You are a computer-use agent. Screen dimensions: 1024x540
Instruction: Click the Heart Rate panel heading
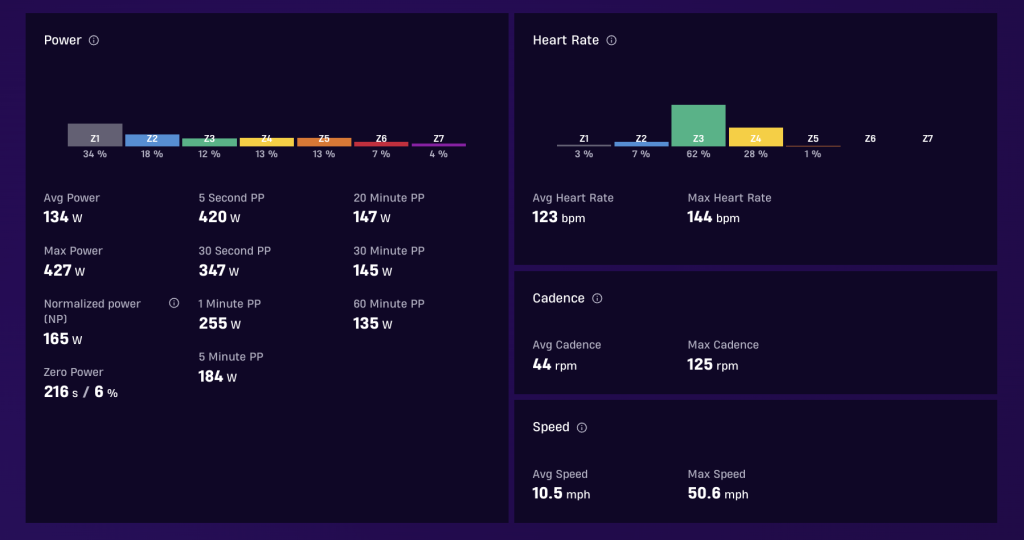coord(566,40)
